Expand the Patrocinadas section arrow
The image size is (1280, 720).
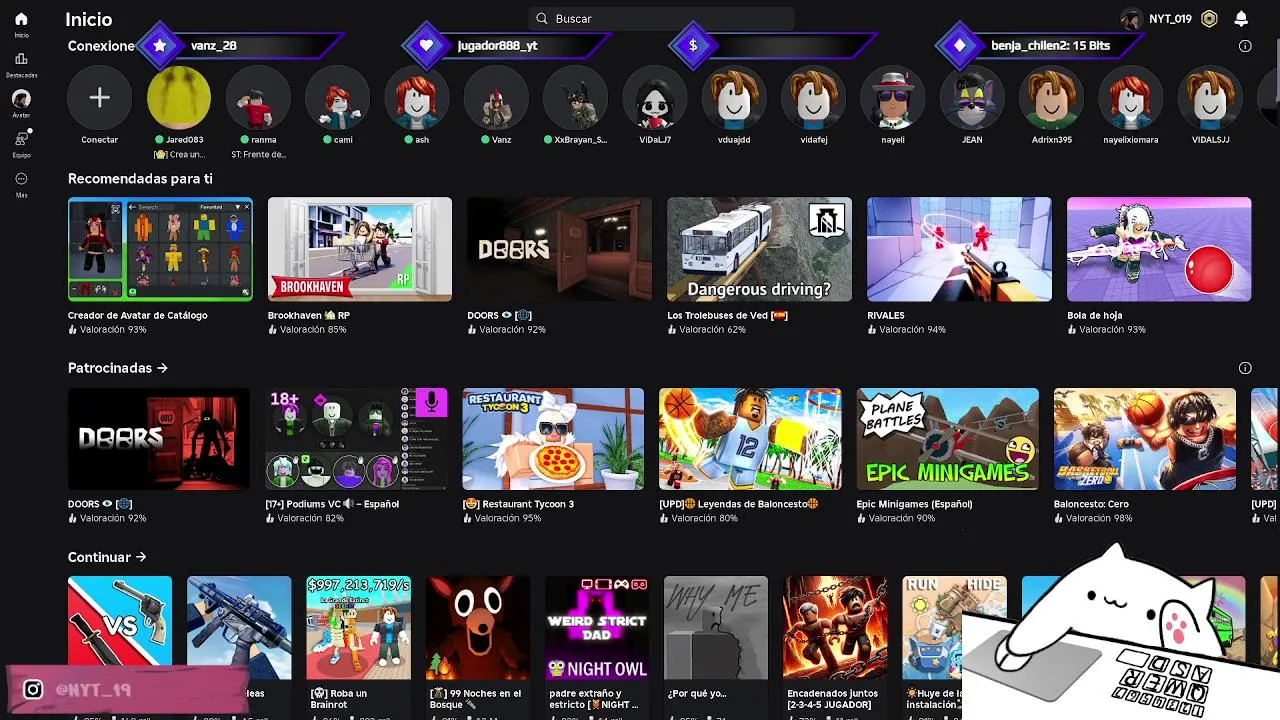pos(162,368)
